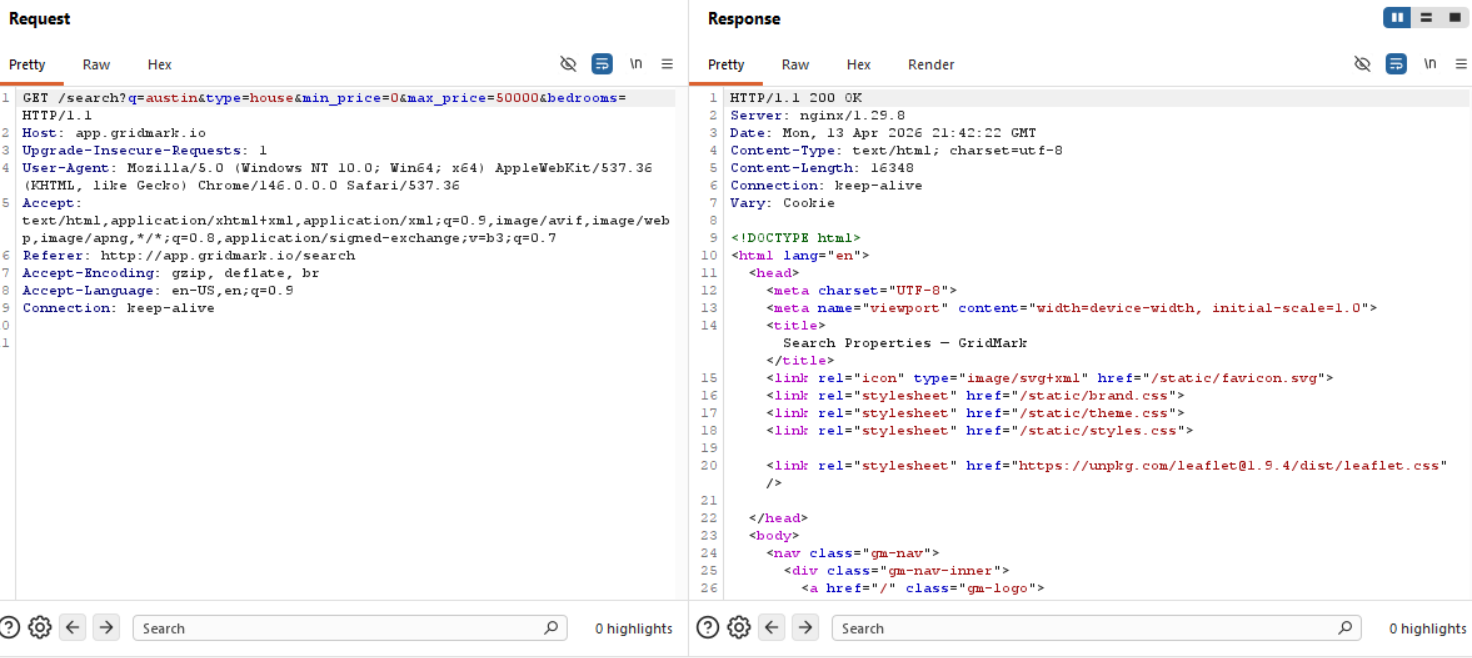Go to previous search match in Request
The image size is (1472, 658).
pos(73,628)
